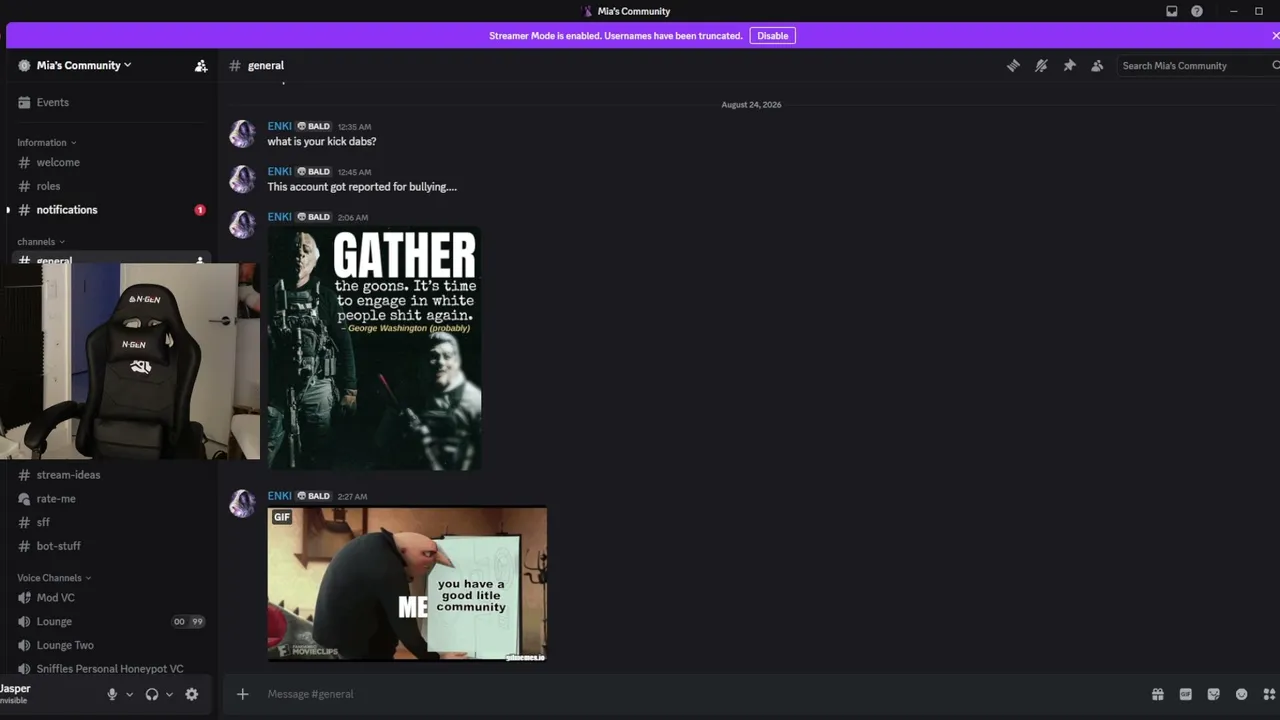Send a gift icon in message bar
The height and width of the screenshot is (720, 1280).
click(1158, 694)
